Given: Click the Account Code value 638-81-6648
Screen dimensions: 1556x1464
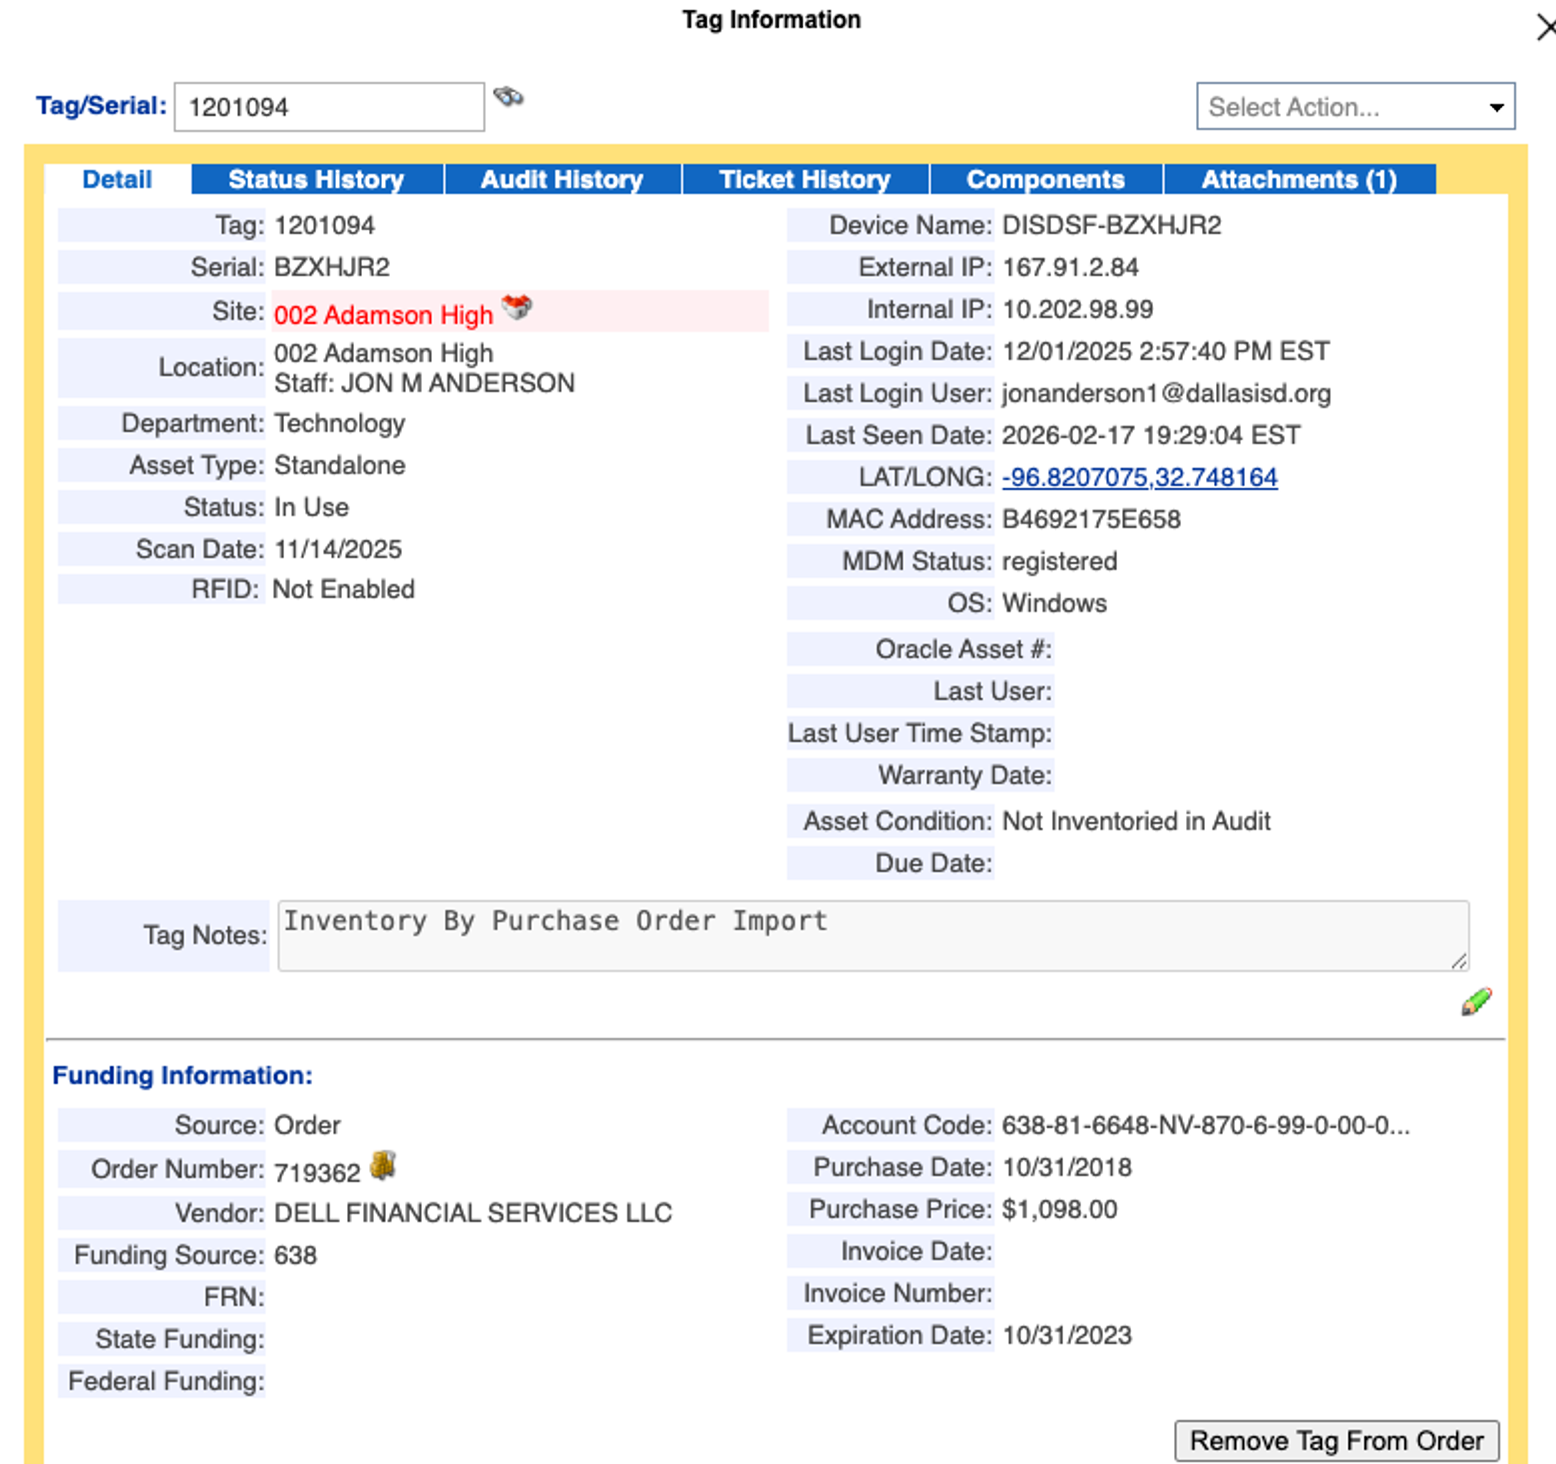Looking at the screenshot, I should pos(1206,1125).
